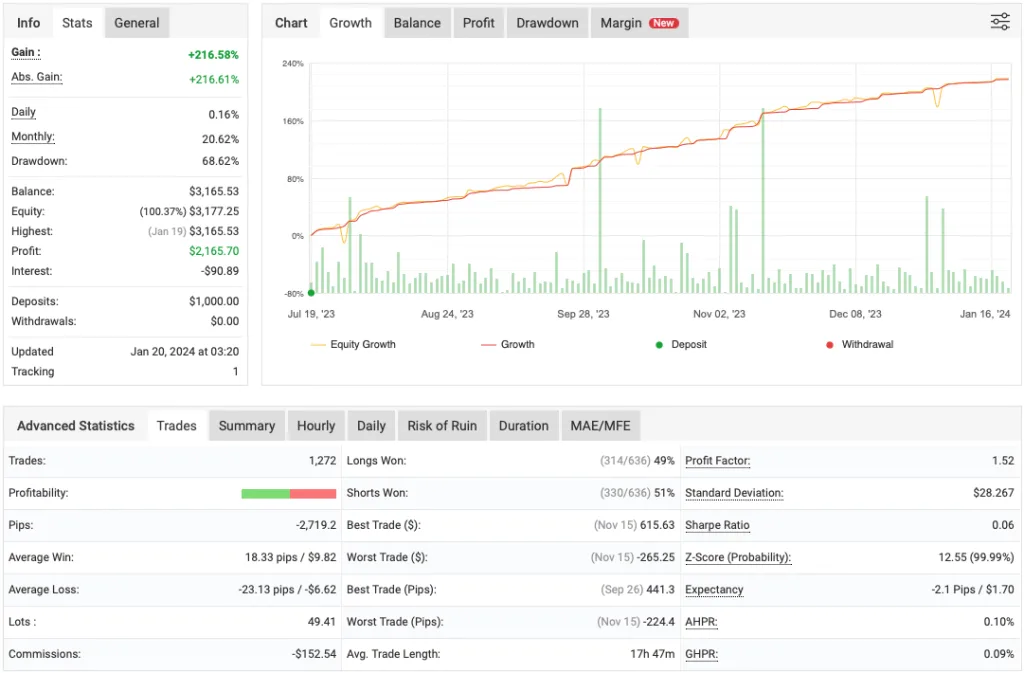Image resolution: width=1024 pixels, height=673 pixels.
Task: View the new Margin tab
Action: [x=620, y=21]
